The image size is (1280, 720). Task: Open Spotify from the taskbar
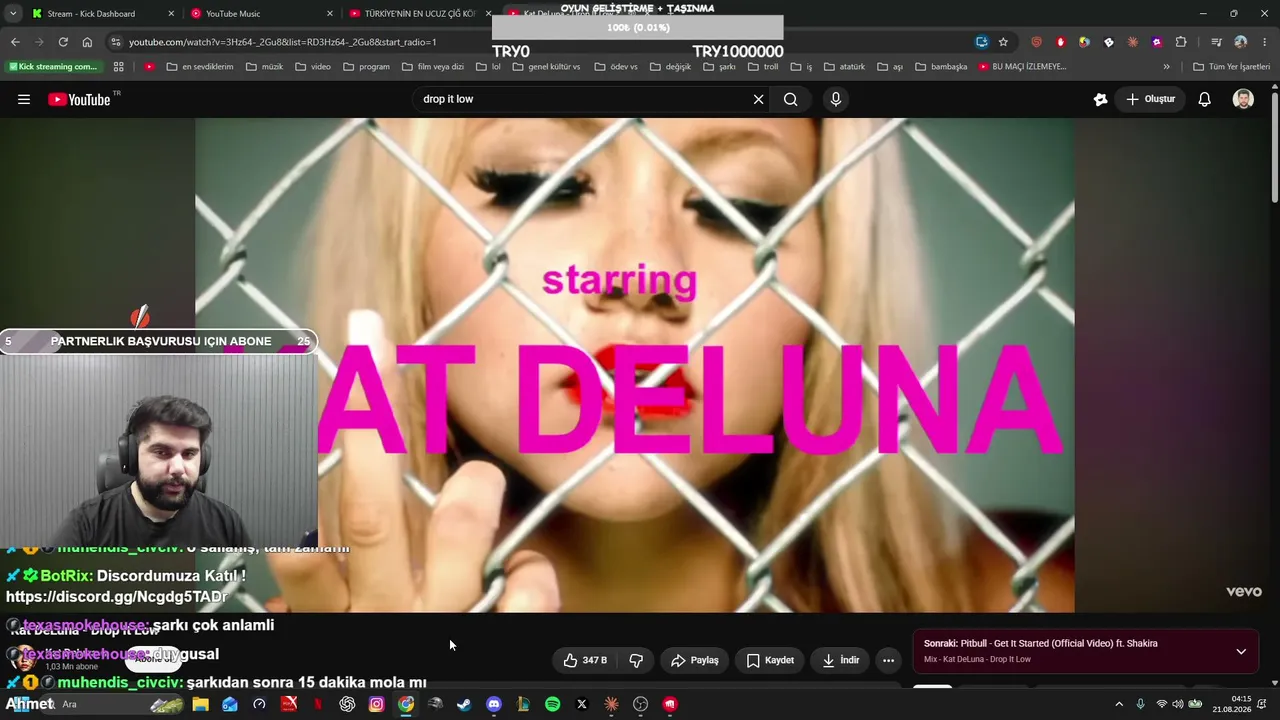pyautogui.click(x=553, y=704)
